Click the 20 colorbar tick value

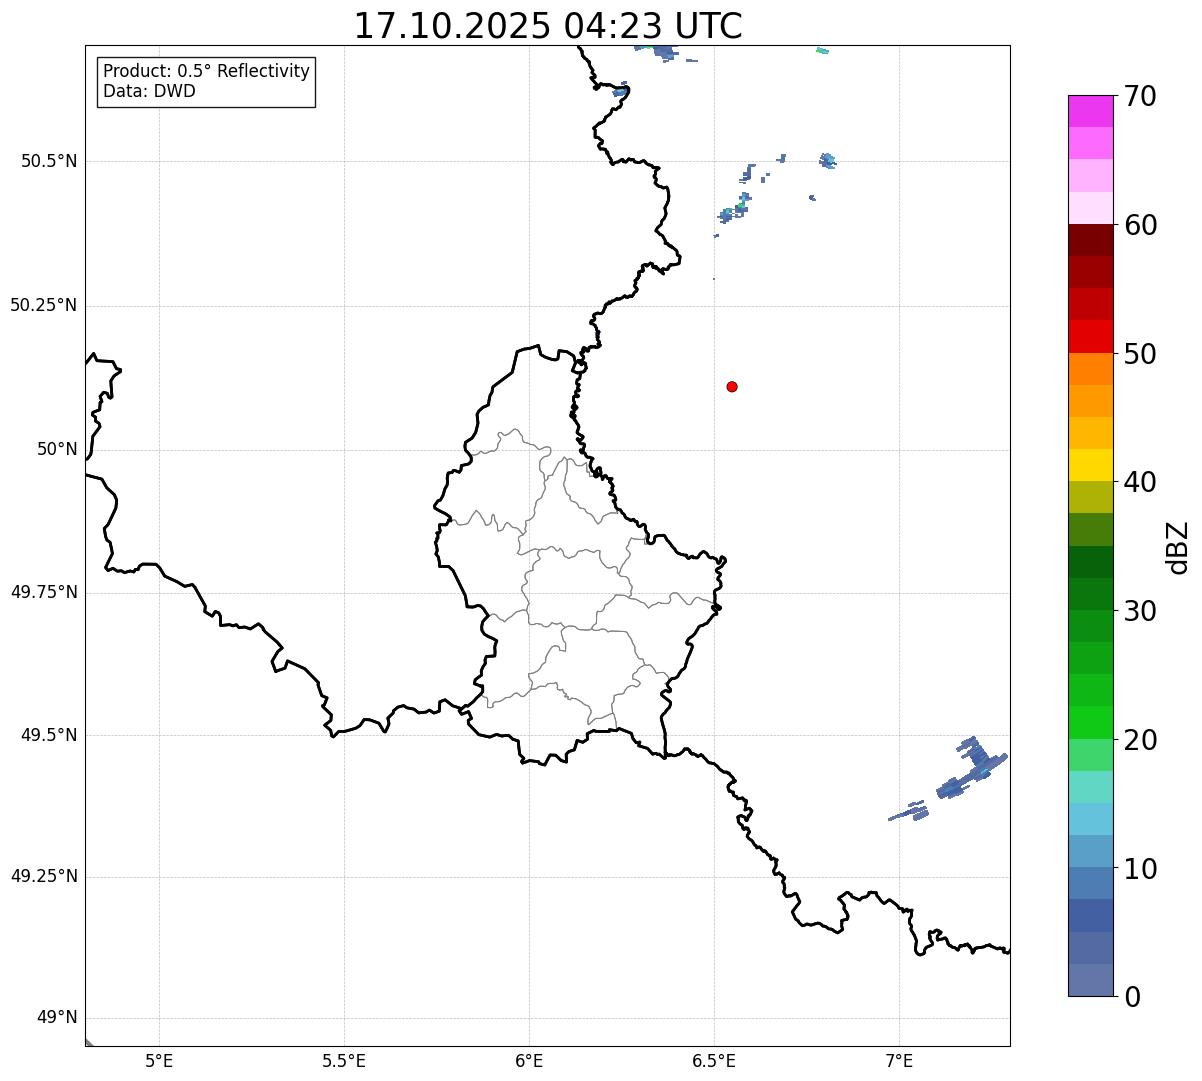coord(1140,740)
